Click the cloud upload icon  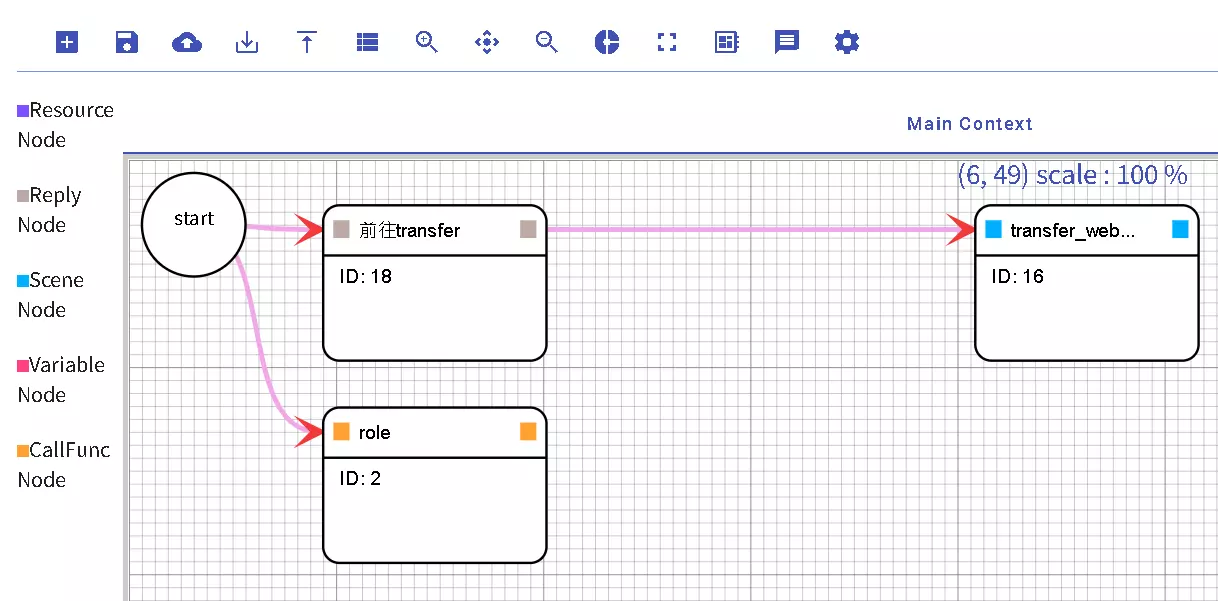pos(187,42)
